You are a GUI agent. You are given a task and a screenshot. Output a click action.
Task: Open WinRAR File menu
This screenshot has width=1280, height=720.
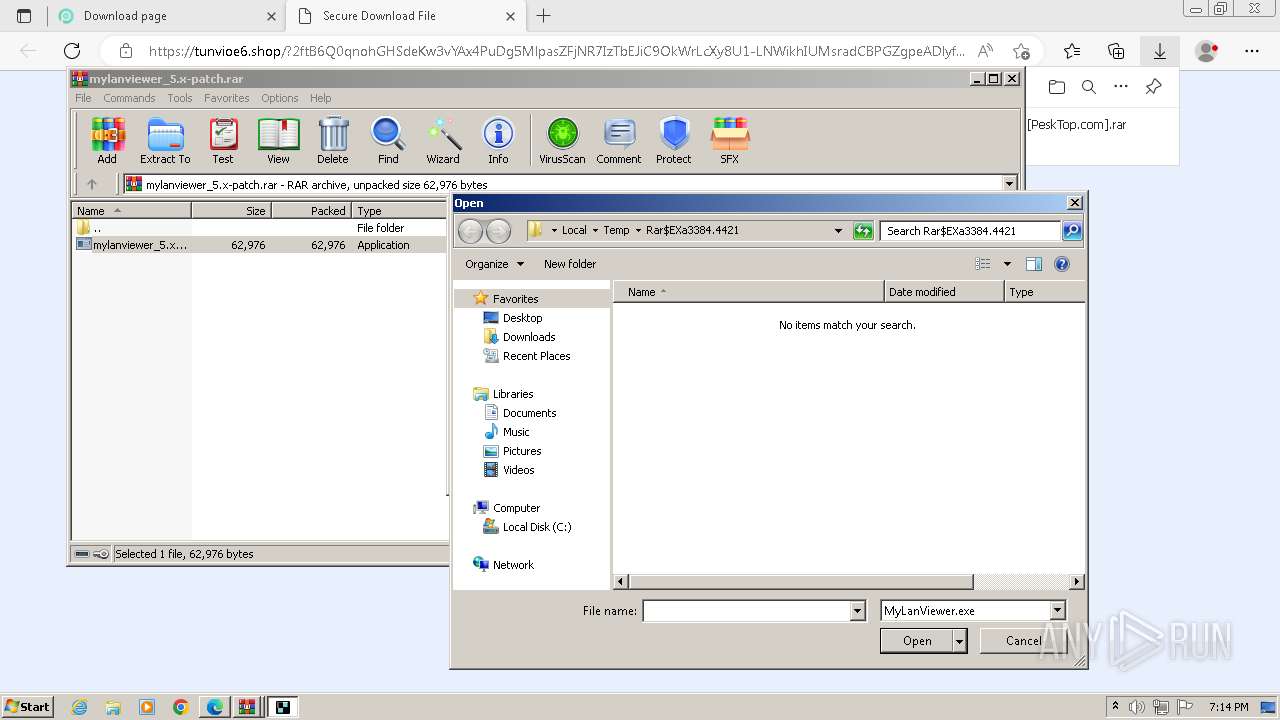tap(83, 98)
